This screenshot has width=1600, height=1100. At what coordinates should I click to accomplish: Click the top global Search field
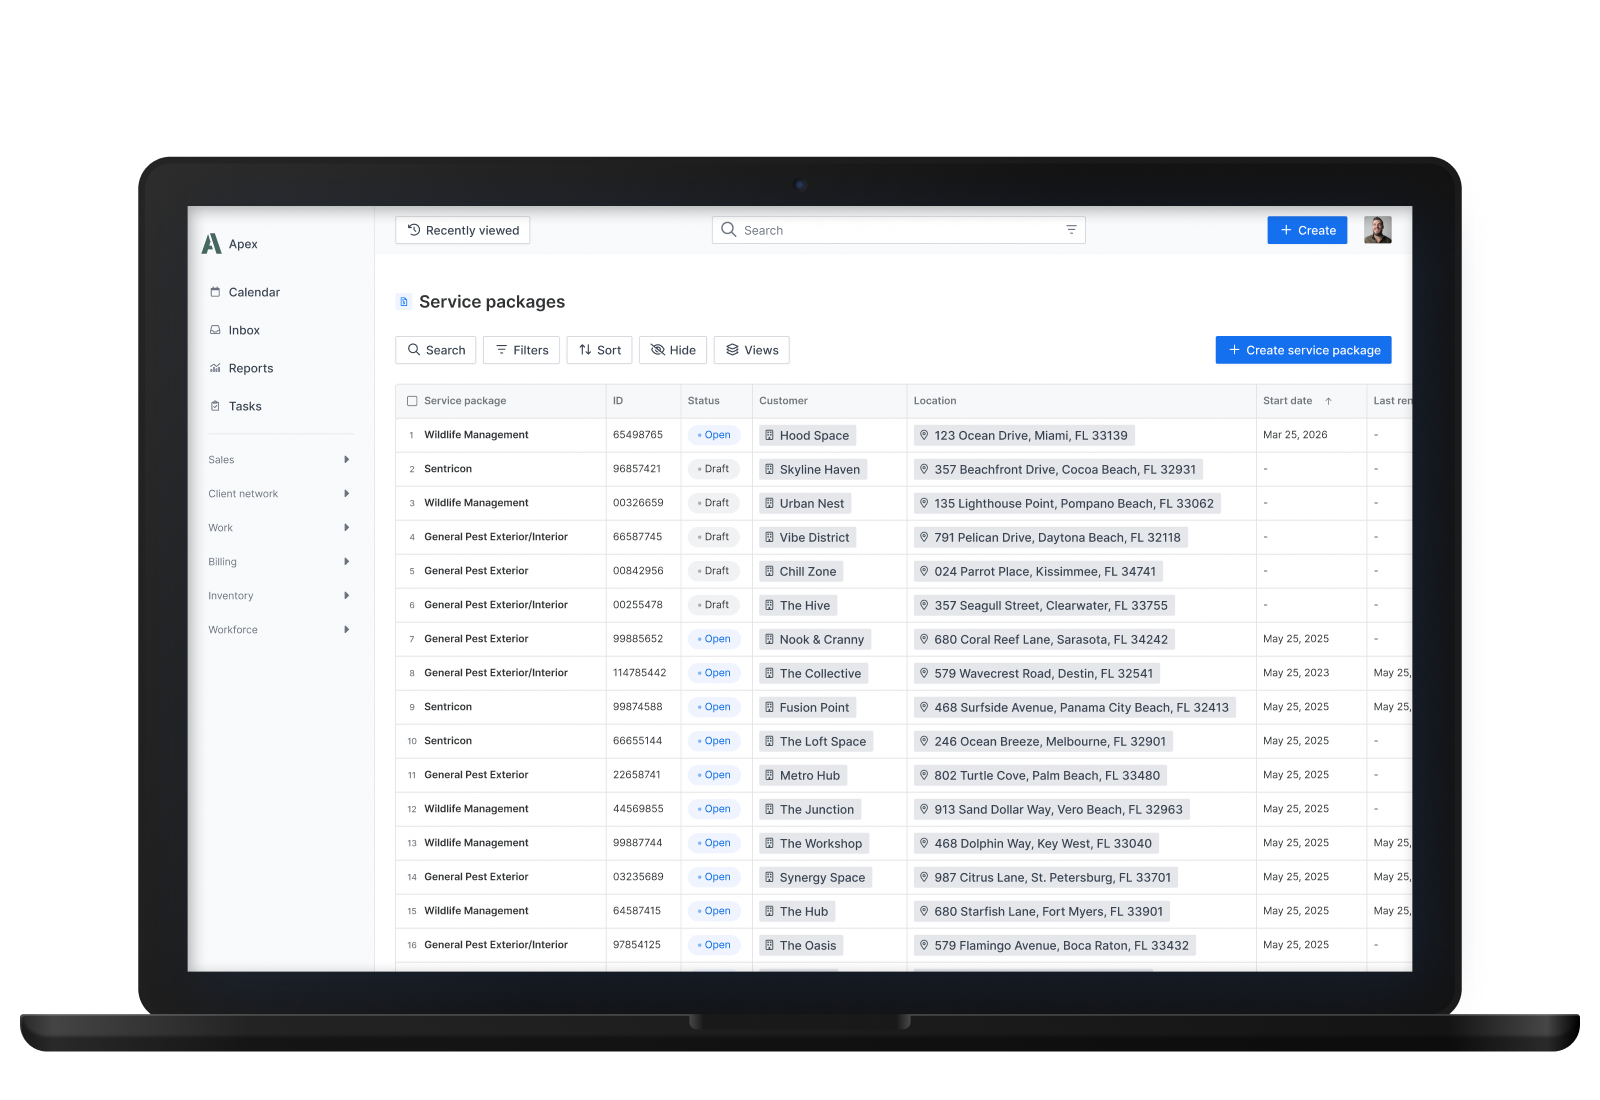[898, 230]
